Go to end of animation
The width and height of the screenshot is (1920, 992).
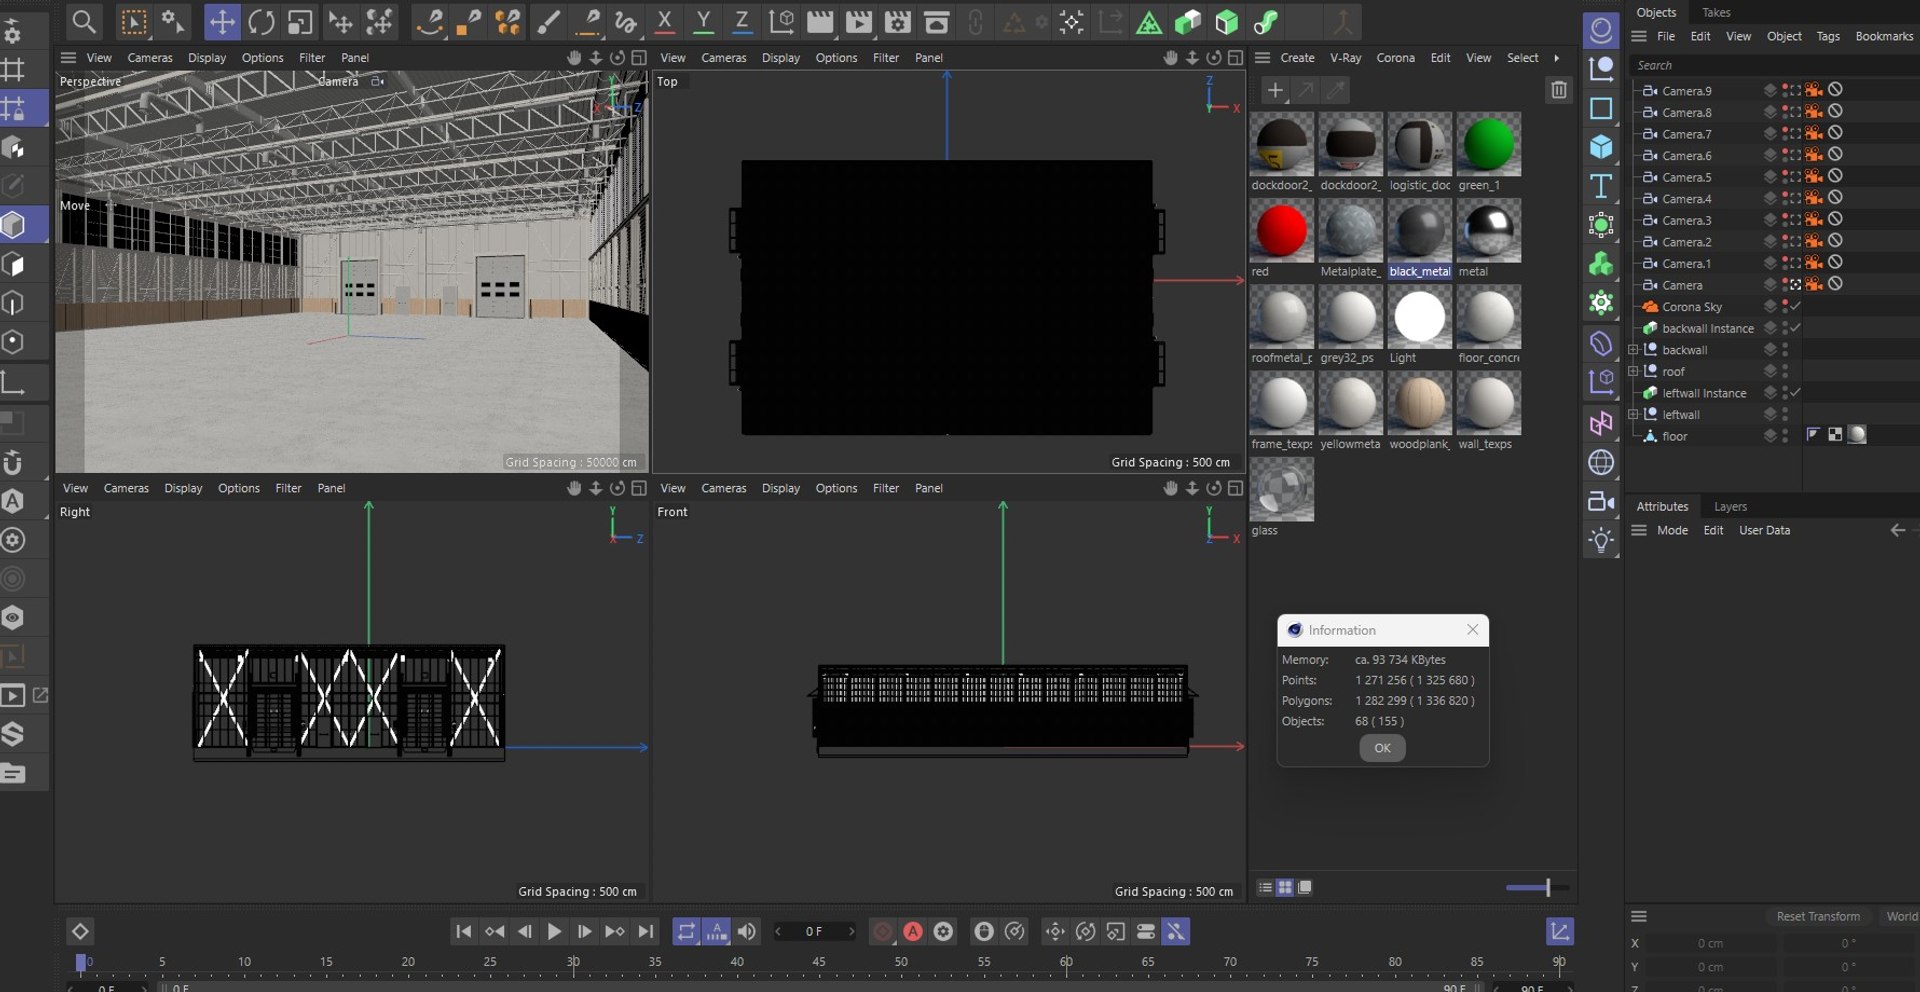coord(646,931)
